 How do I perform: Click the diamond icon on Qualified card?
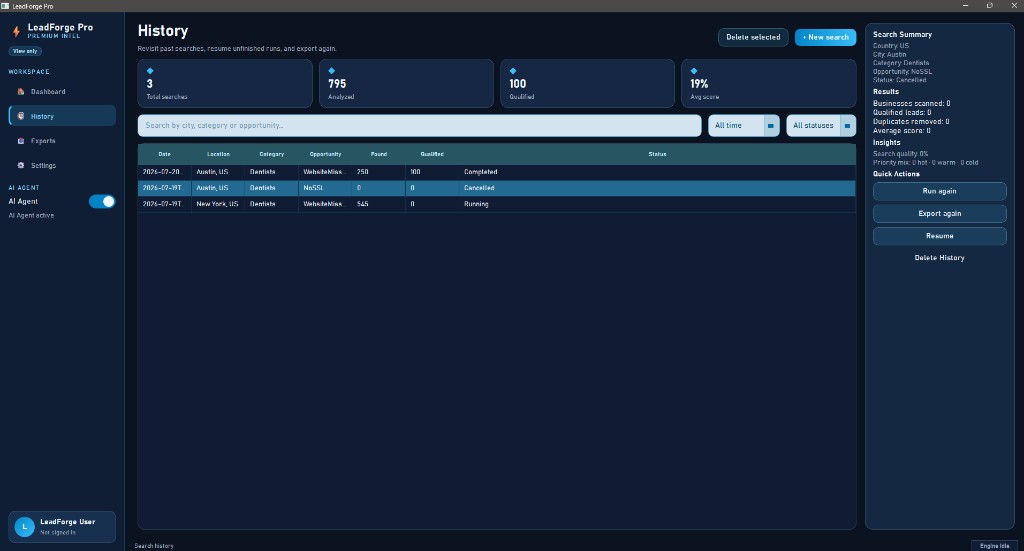pos(513,71)
